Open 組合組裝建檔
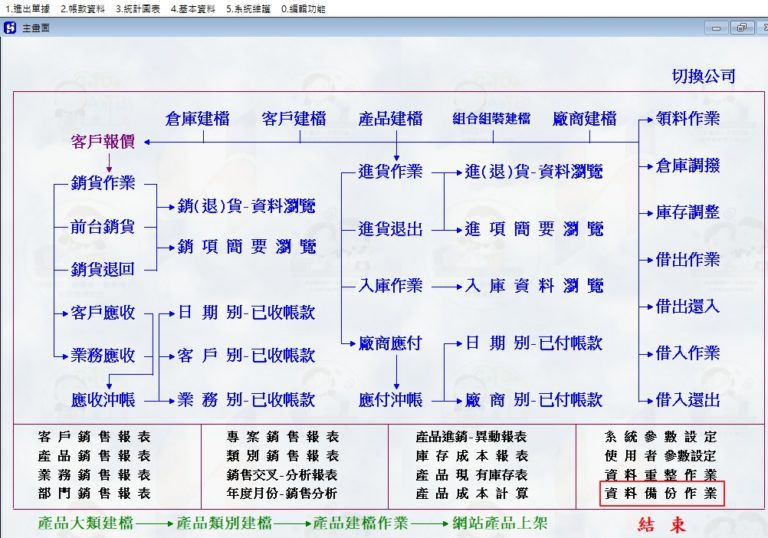This screenshot has height=538, width=768. pyautogui.click(x=491, y=119)
